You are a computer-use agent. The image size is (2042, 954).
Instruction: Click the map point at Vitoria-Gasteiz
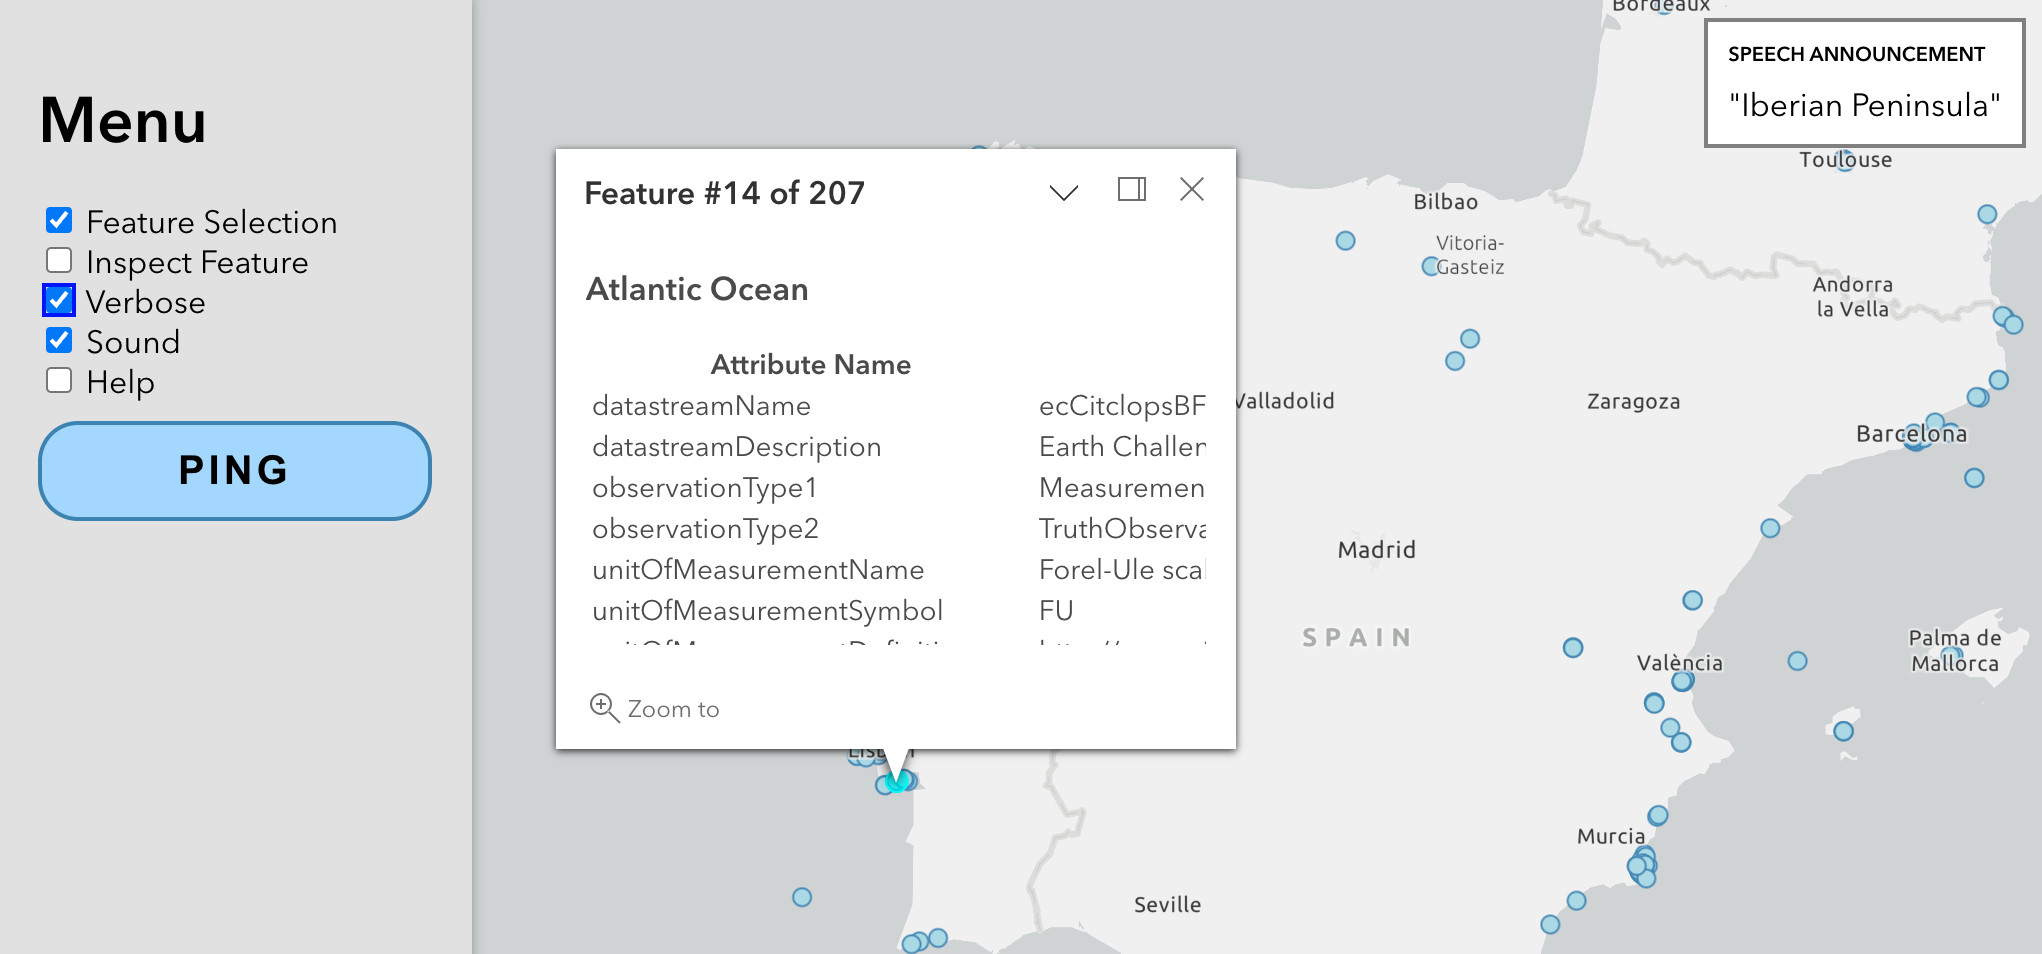pos(1431,267)
